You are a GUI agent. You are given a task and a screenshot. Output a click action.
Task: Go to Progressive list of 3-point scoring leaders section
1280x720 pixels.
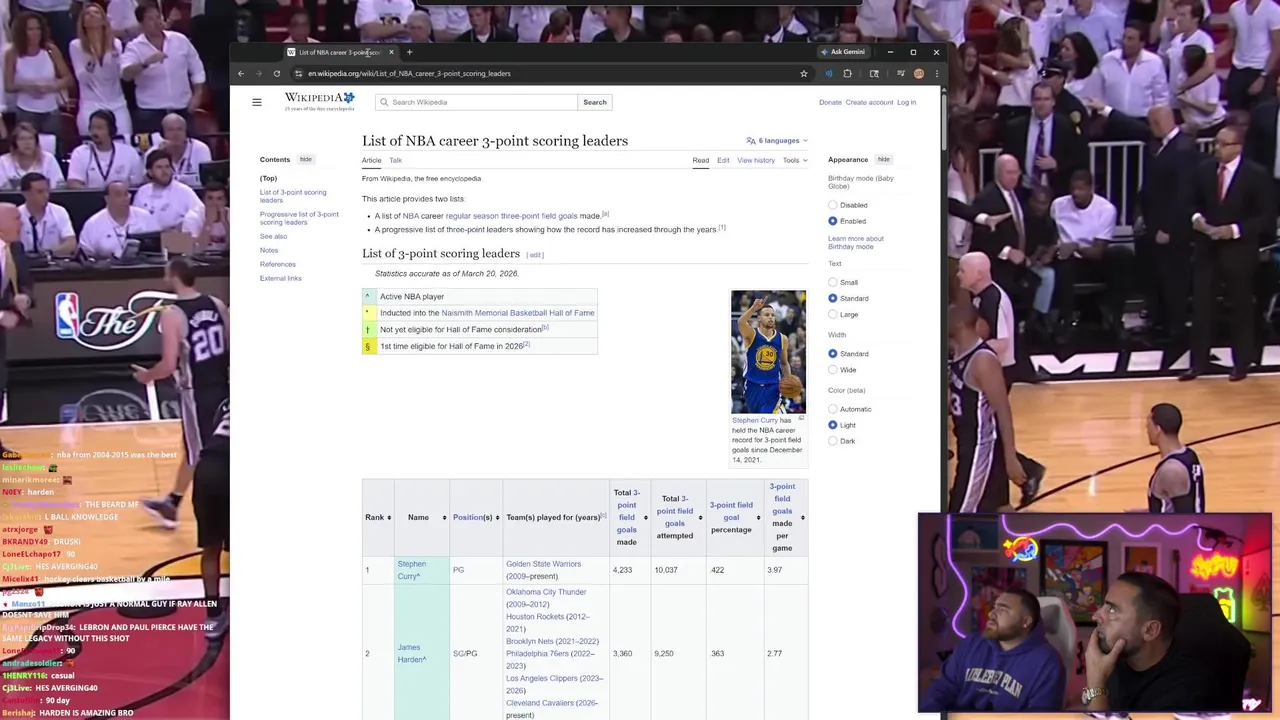pyautogui.click(x=299, y=218)
